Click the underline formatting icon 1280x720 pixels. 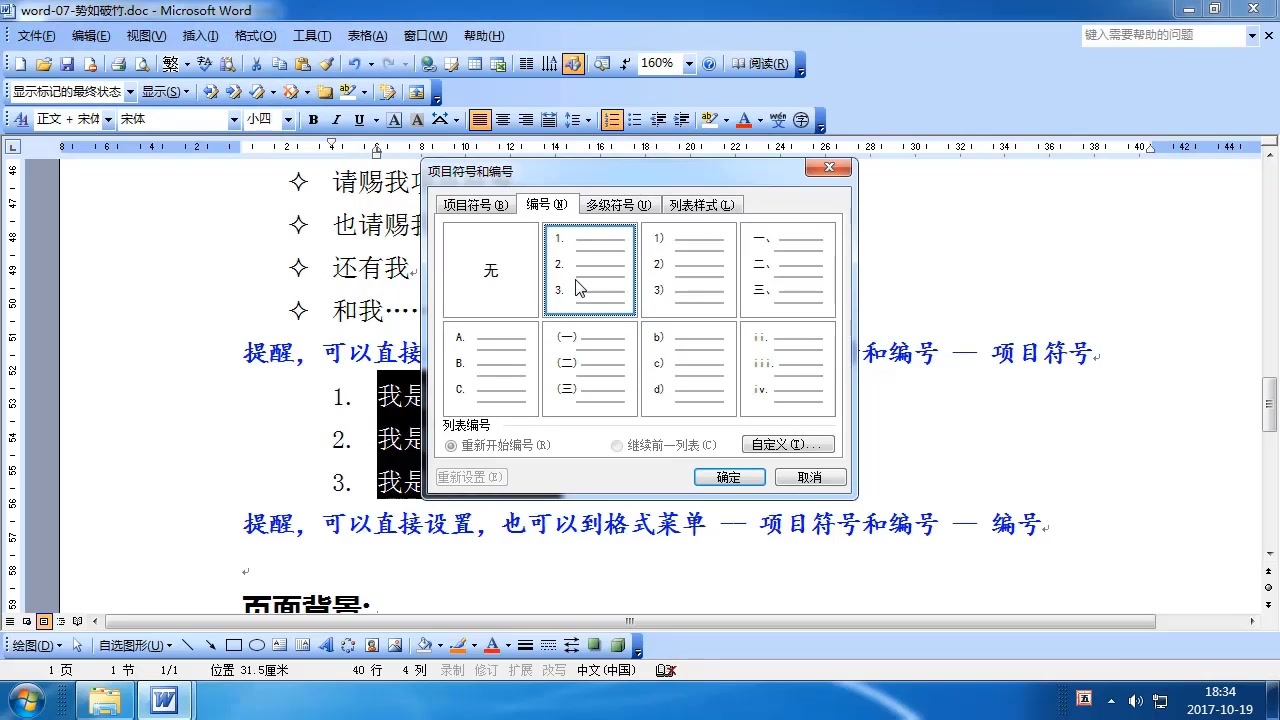[x=359, y=119]
